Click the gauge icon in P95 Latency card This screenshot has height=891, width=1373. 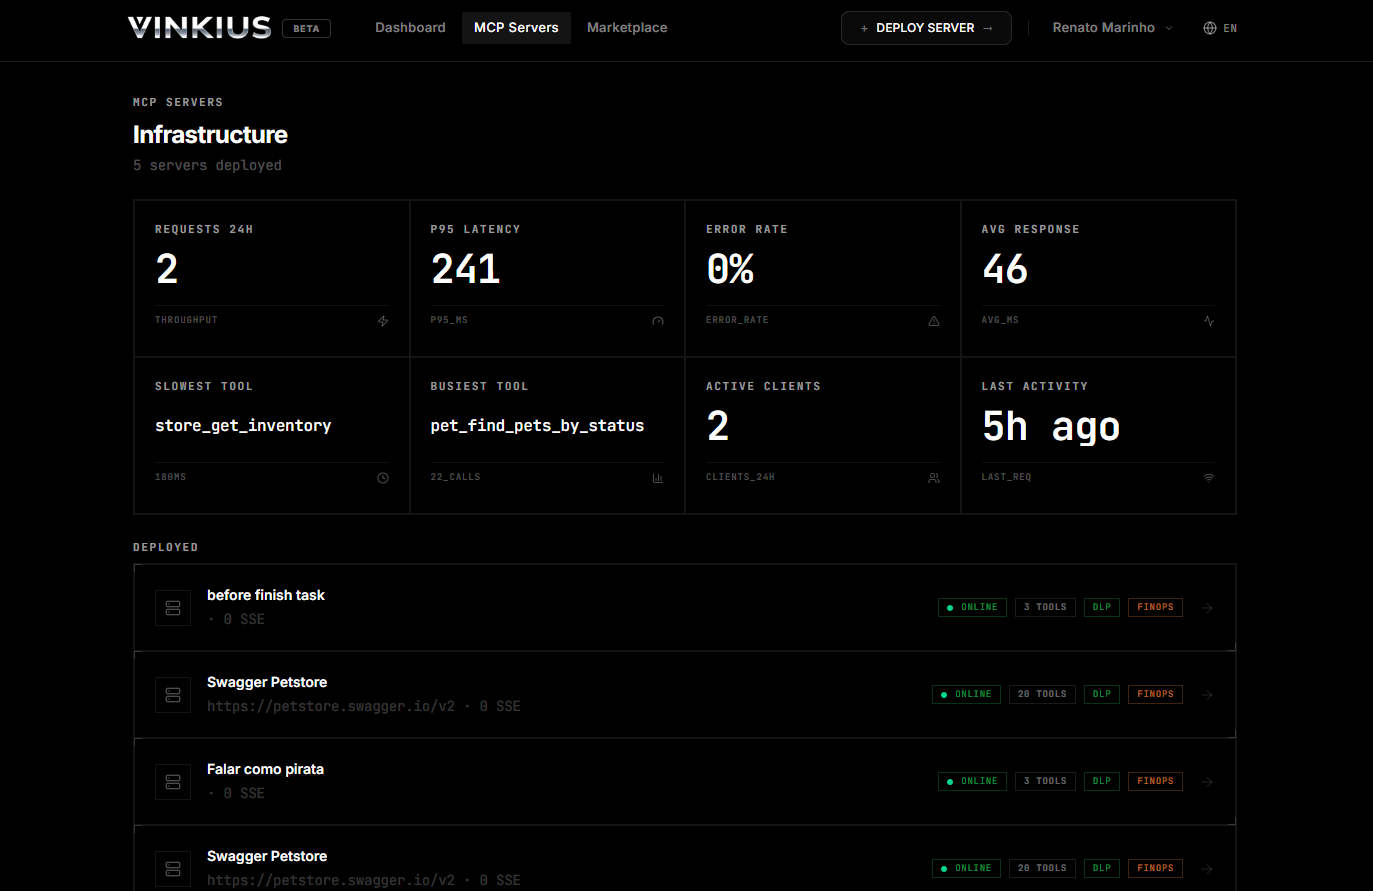pos(658,321)
